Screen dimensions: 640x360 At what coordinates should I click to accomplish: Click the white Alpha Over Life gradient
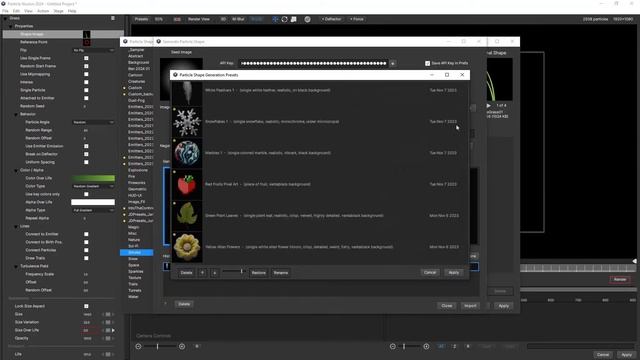93,202
